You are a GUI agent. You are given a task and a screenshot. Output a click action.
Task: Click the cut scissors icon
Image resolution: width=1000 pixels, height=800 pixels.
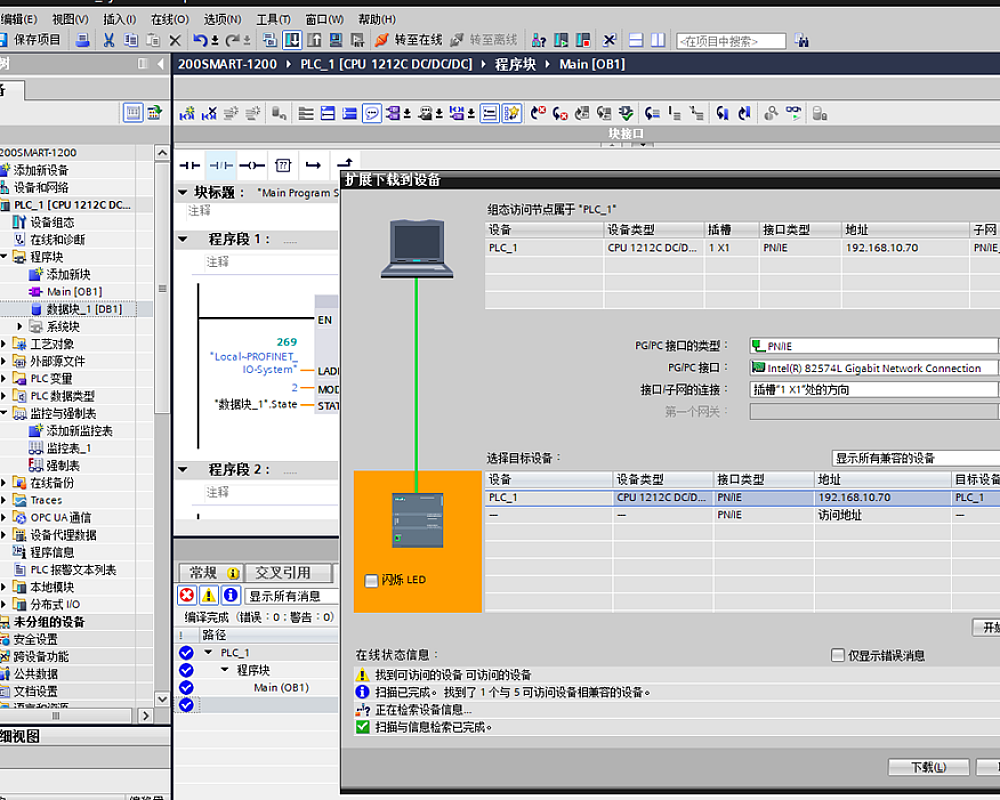[108, 40]
